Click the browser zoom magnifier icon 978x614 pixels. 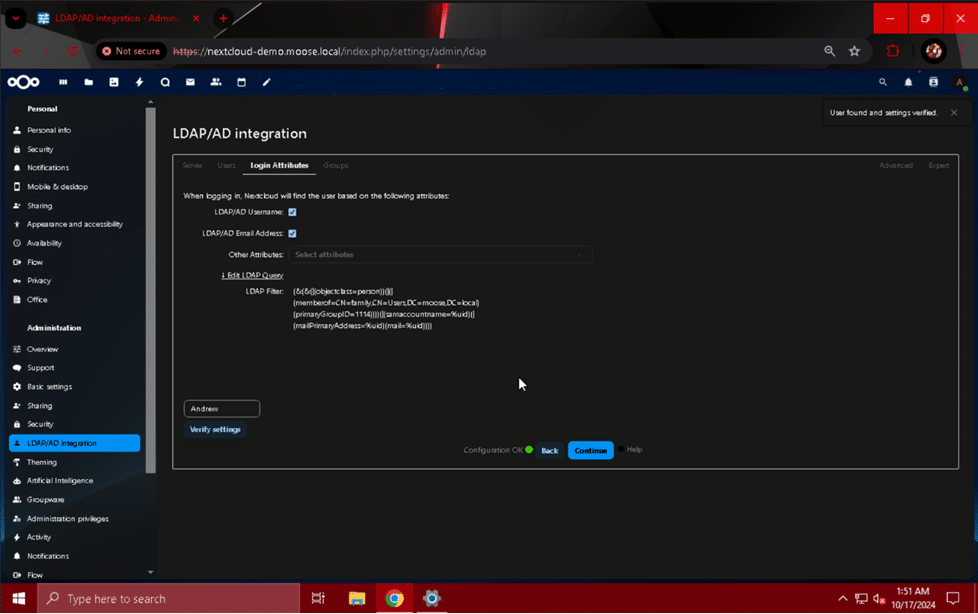click(x=830, y=51)
